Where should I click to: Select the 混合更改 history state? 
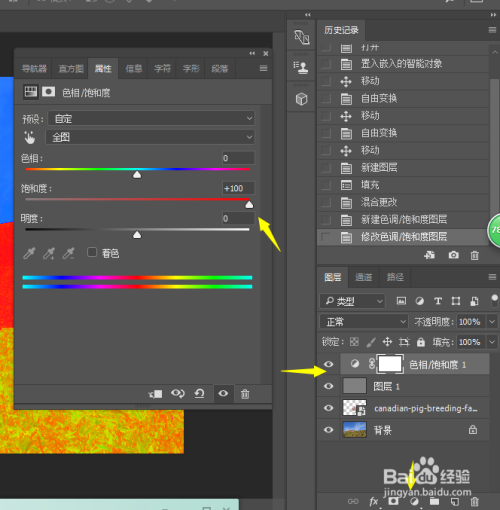(x=403, y=202)
